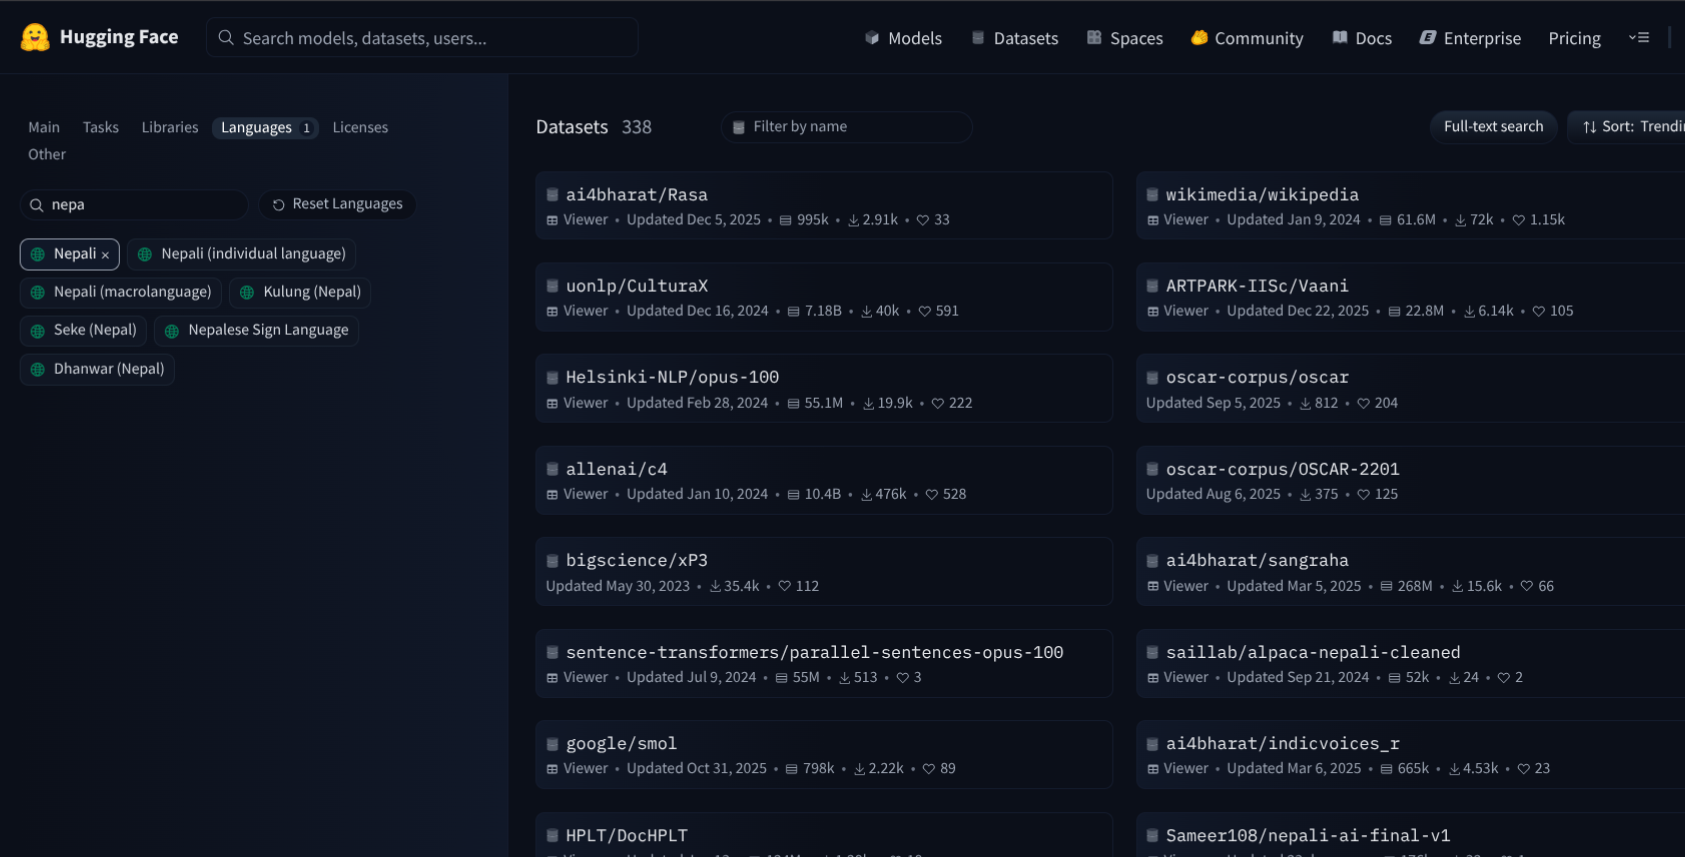This screenshot has height=857, width=1685.
Task: Click the reset arrow icon for languages
Action: (x=279, y=204)
